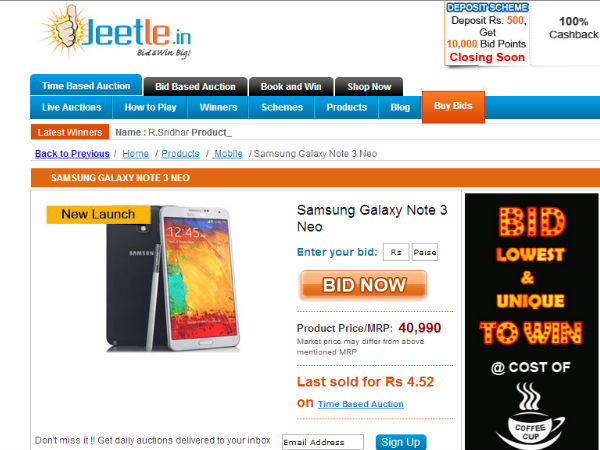
Task: Click the New Launch badge
Action: pyautogui.click(x=98, y=214)
